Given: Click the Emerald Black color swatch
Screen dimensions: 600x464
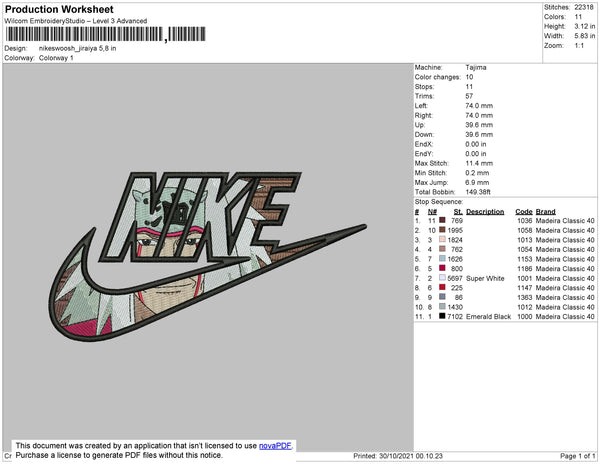Looking at the screenshot, I should pyautogui.click(x=442, y=316).
